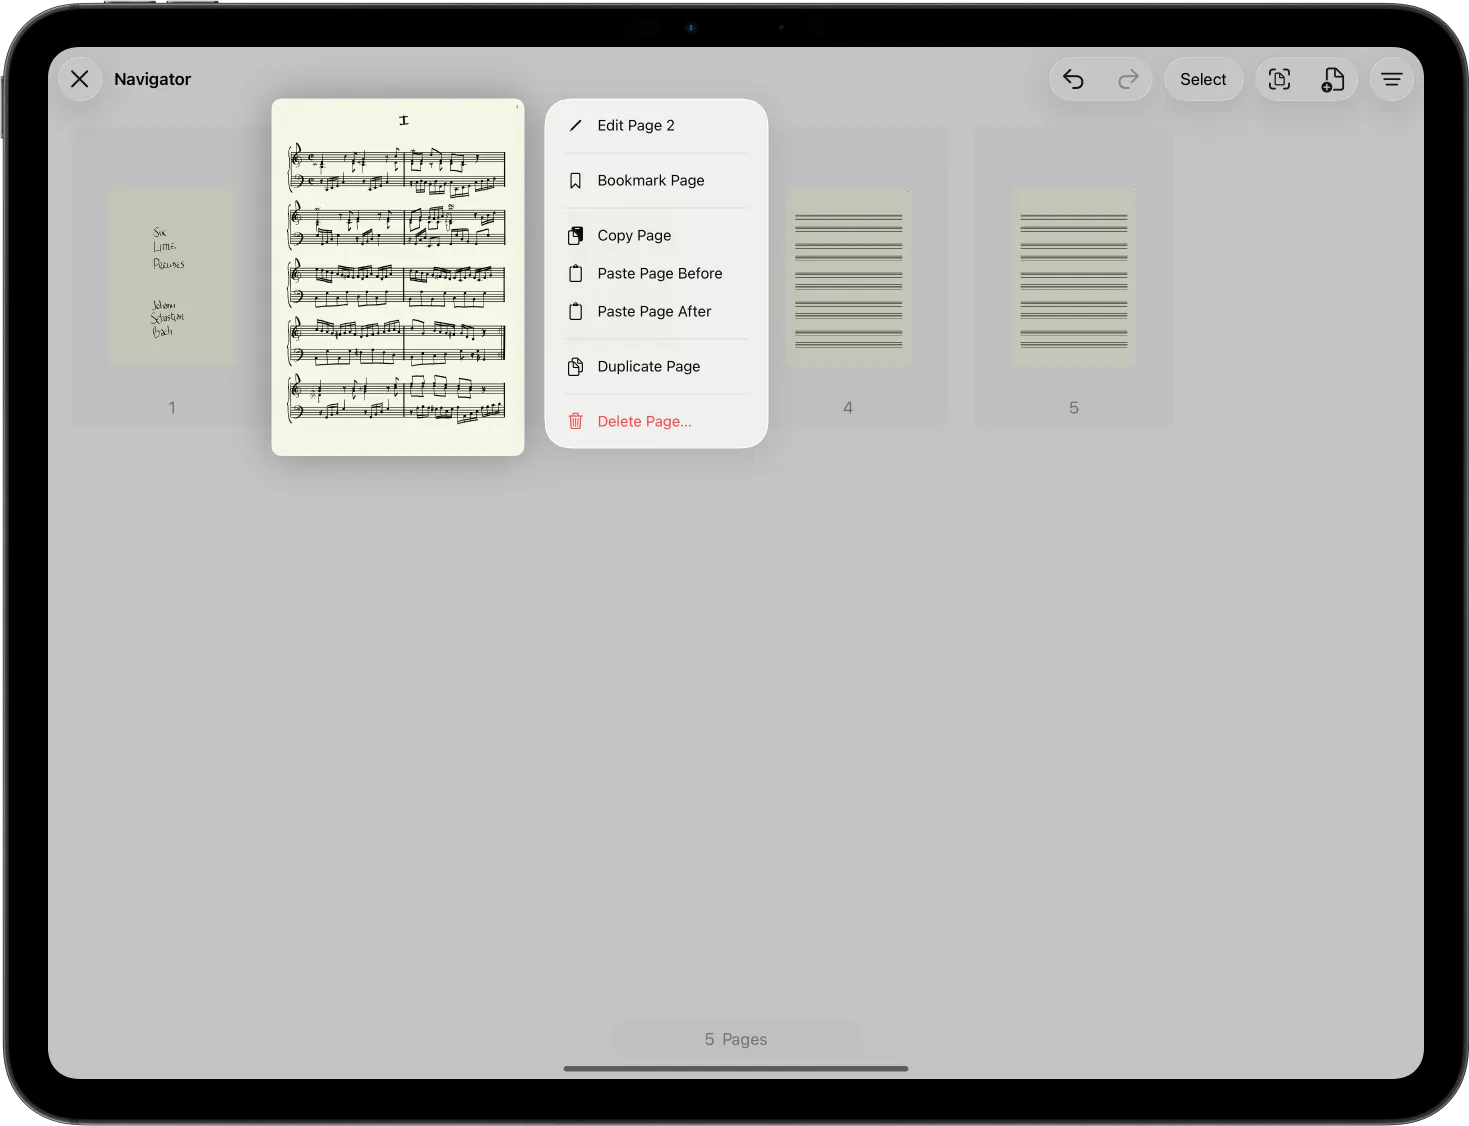
Task: Close the Navigator view
Action: pyautogui.click(x=80, y=79)
